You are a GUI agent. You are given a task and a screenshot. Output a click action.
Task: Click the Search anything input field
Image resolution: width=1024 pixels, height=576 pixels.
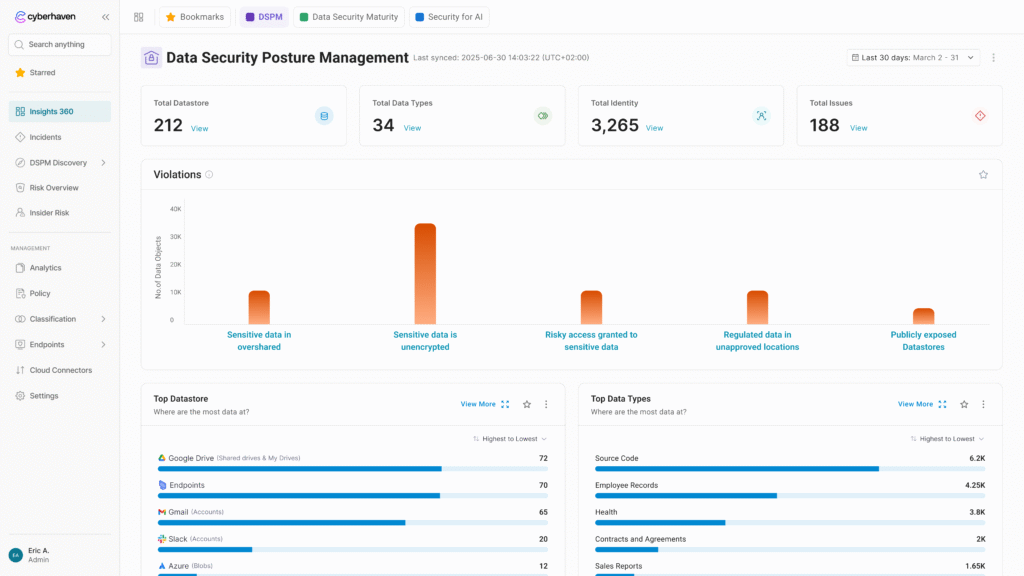60,45
